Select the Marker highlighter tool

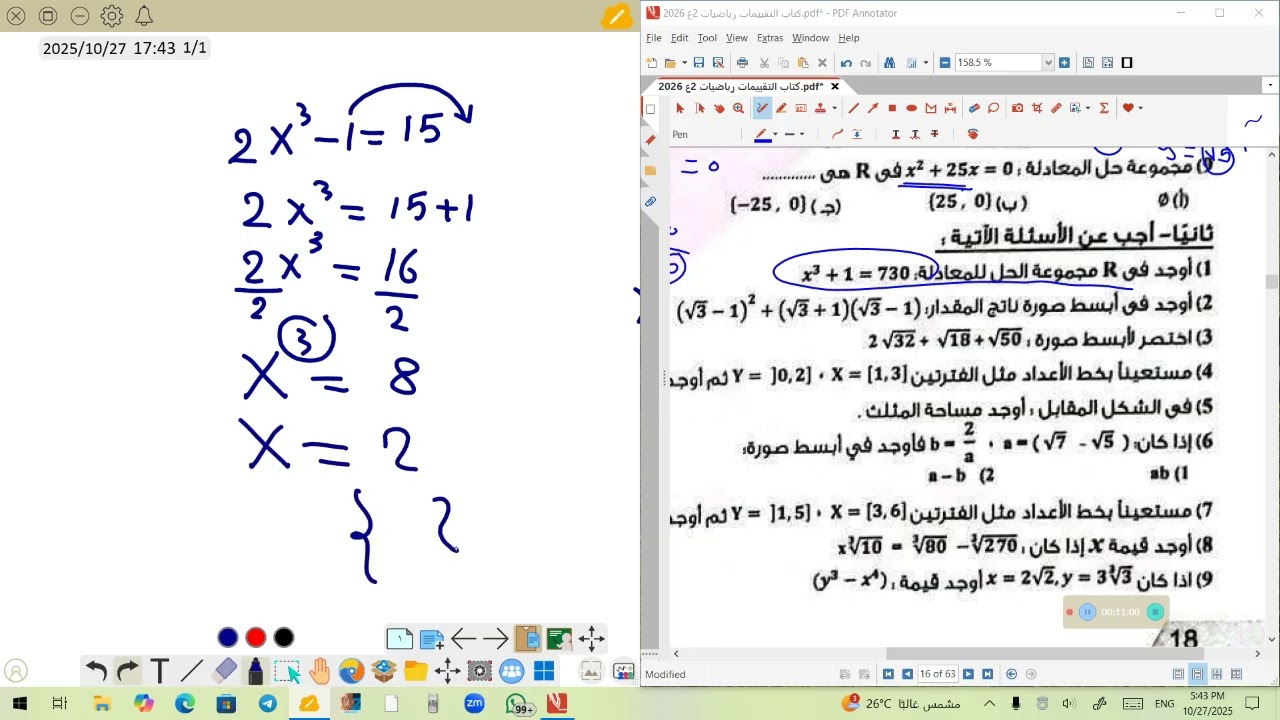(781, 108)
